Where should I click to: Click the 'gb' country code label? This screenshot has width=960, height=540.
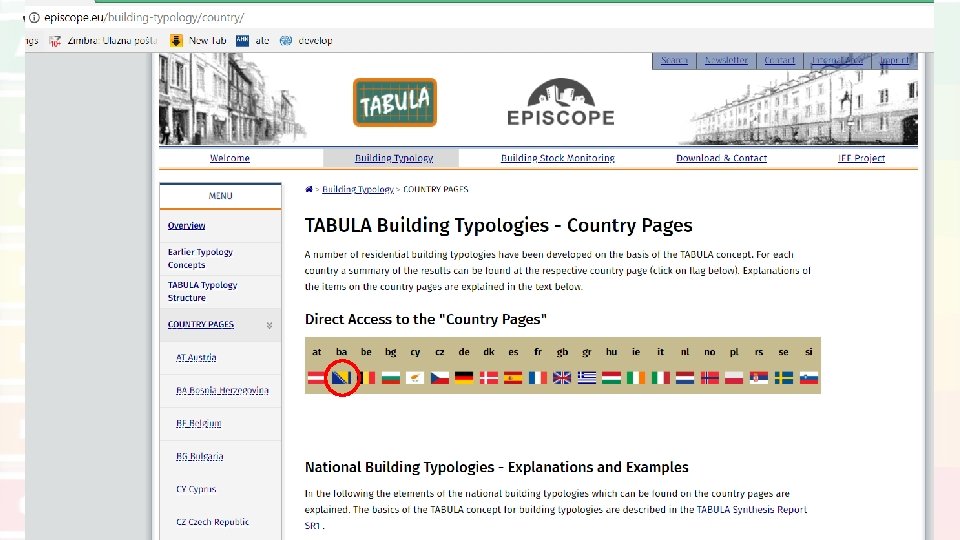[x=562, y=352]
